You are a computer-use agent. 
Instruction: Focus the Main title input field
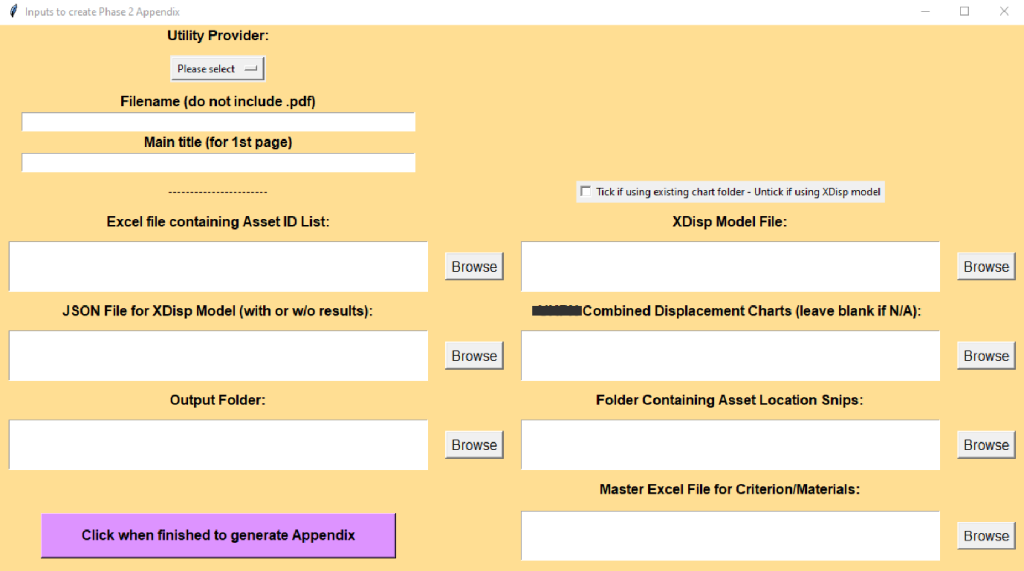(x=218, y=163)
